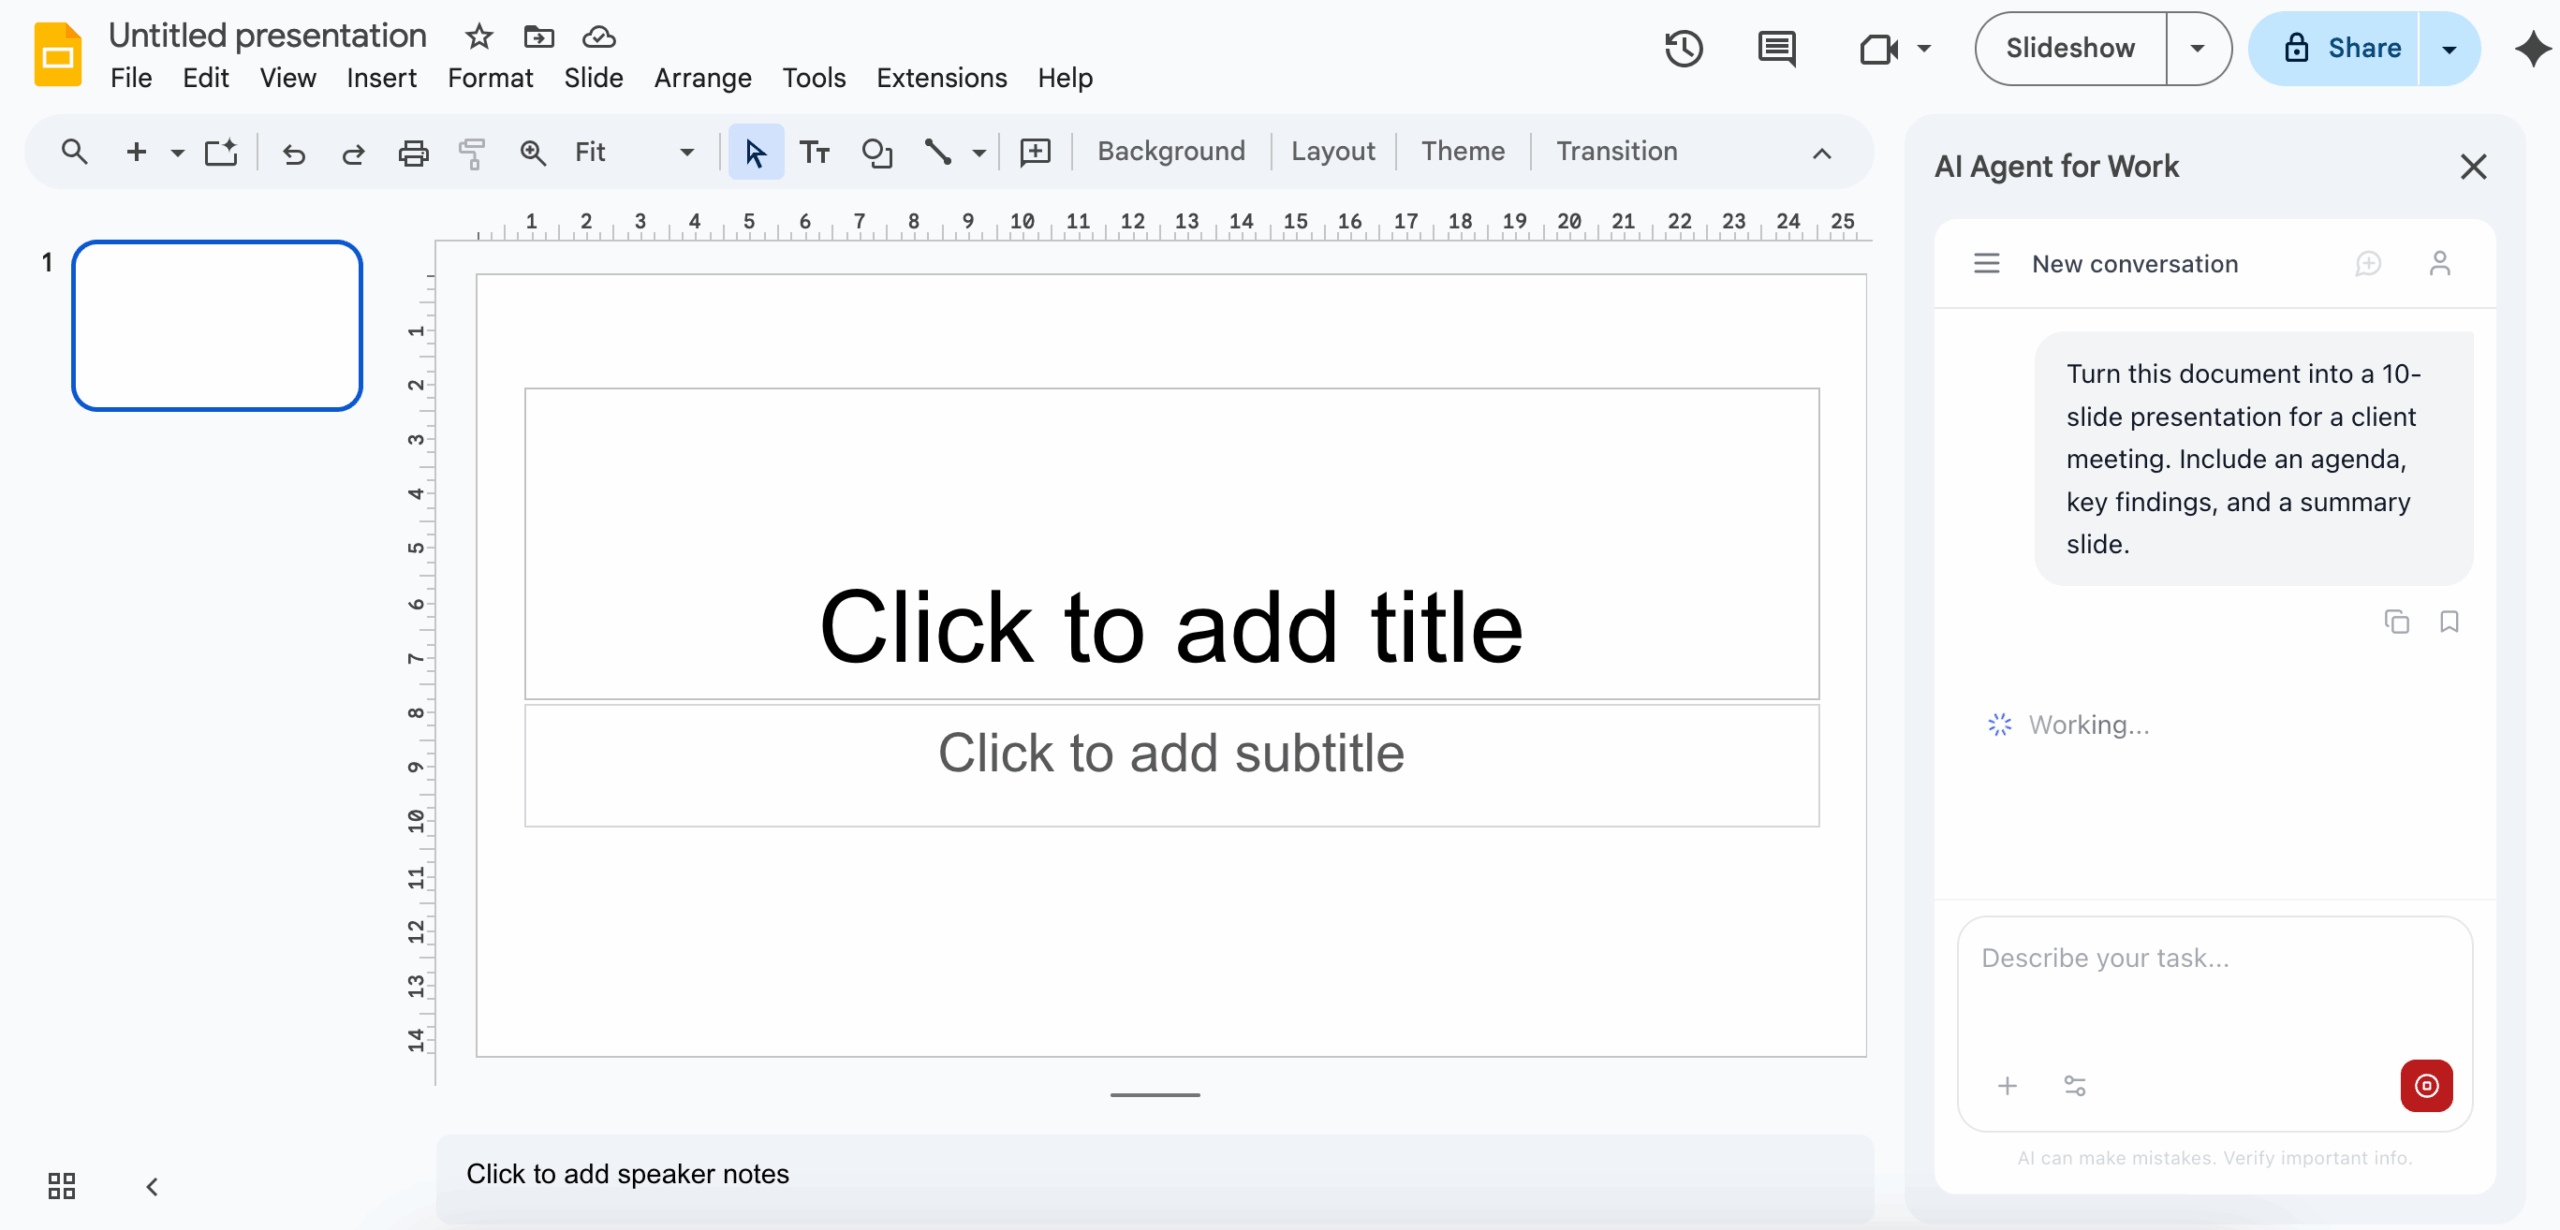Click the Undo arrow

pos(293,153)
